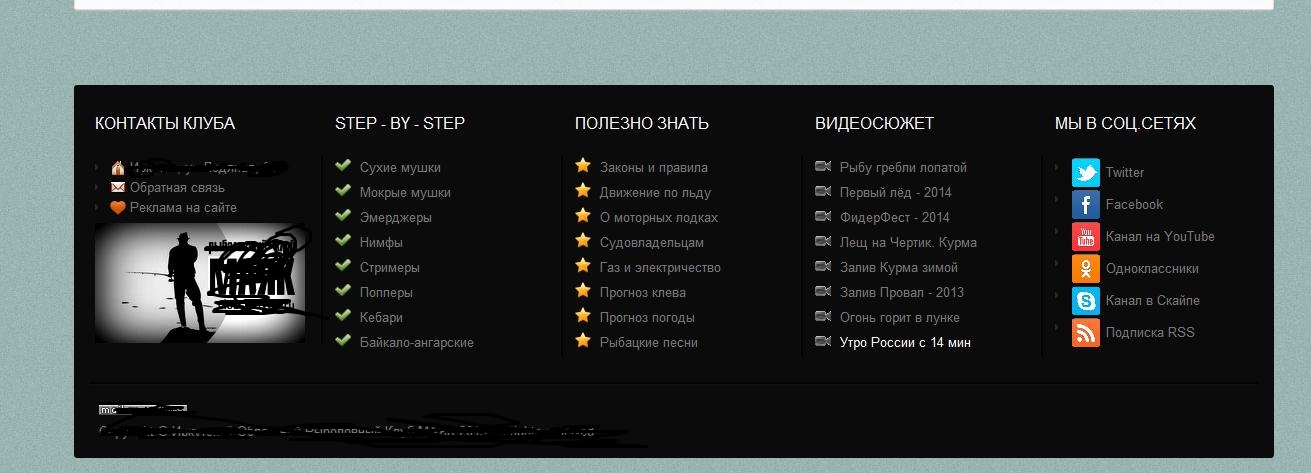Viewport: 1311px width, 473px height.
Task: Open Канал на YouTube text link
Action: tap(1160, 237)
